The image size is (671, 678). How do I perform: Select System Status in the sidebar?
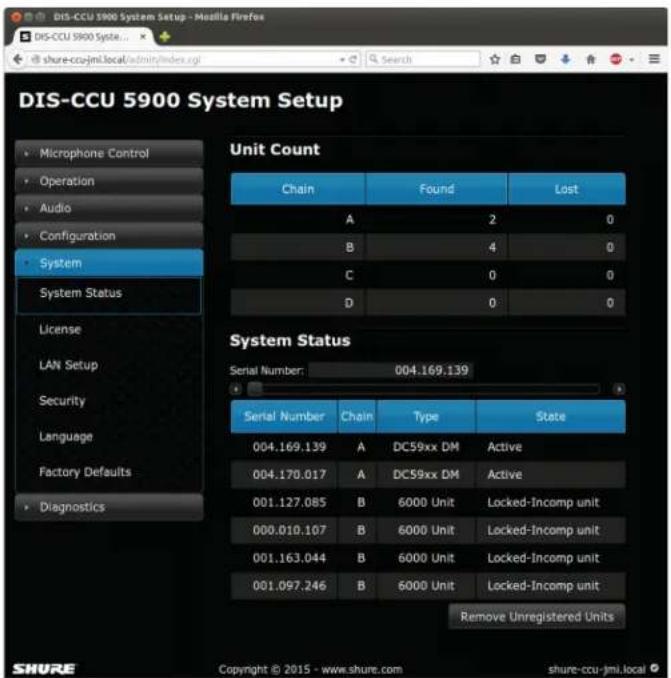[x=109, y=294]
